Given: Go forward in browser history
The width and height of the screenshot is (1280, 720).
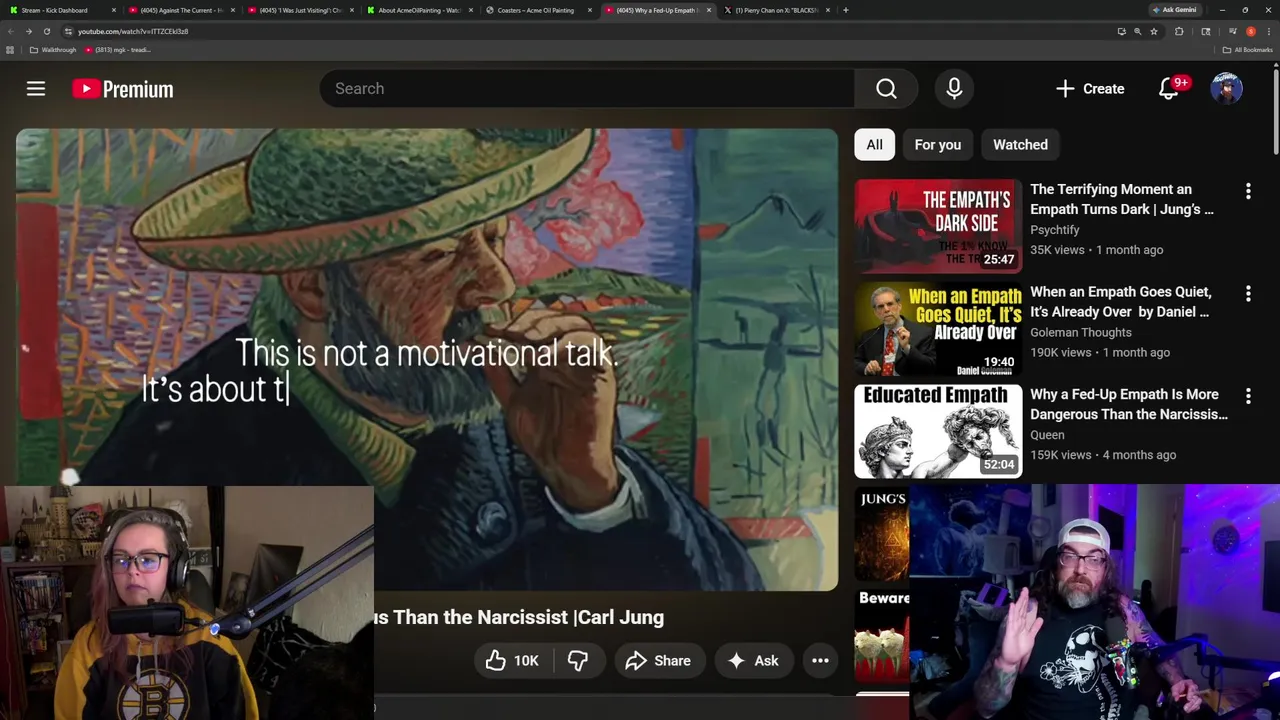Looking at the screenshot, I should 28,31.
